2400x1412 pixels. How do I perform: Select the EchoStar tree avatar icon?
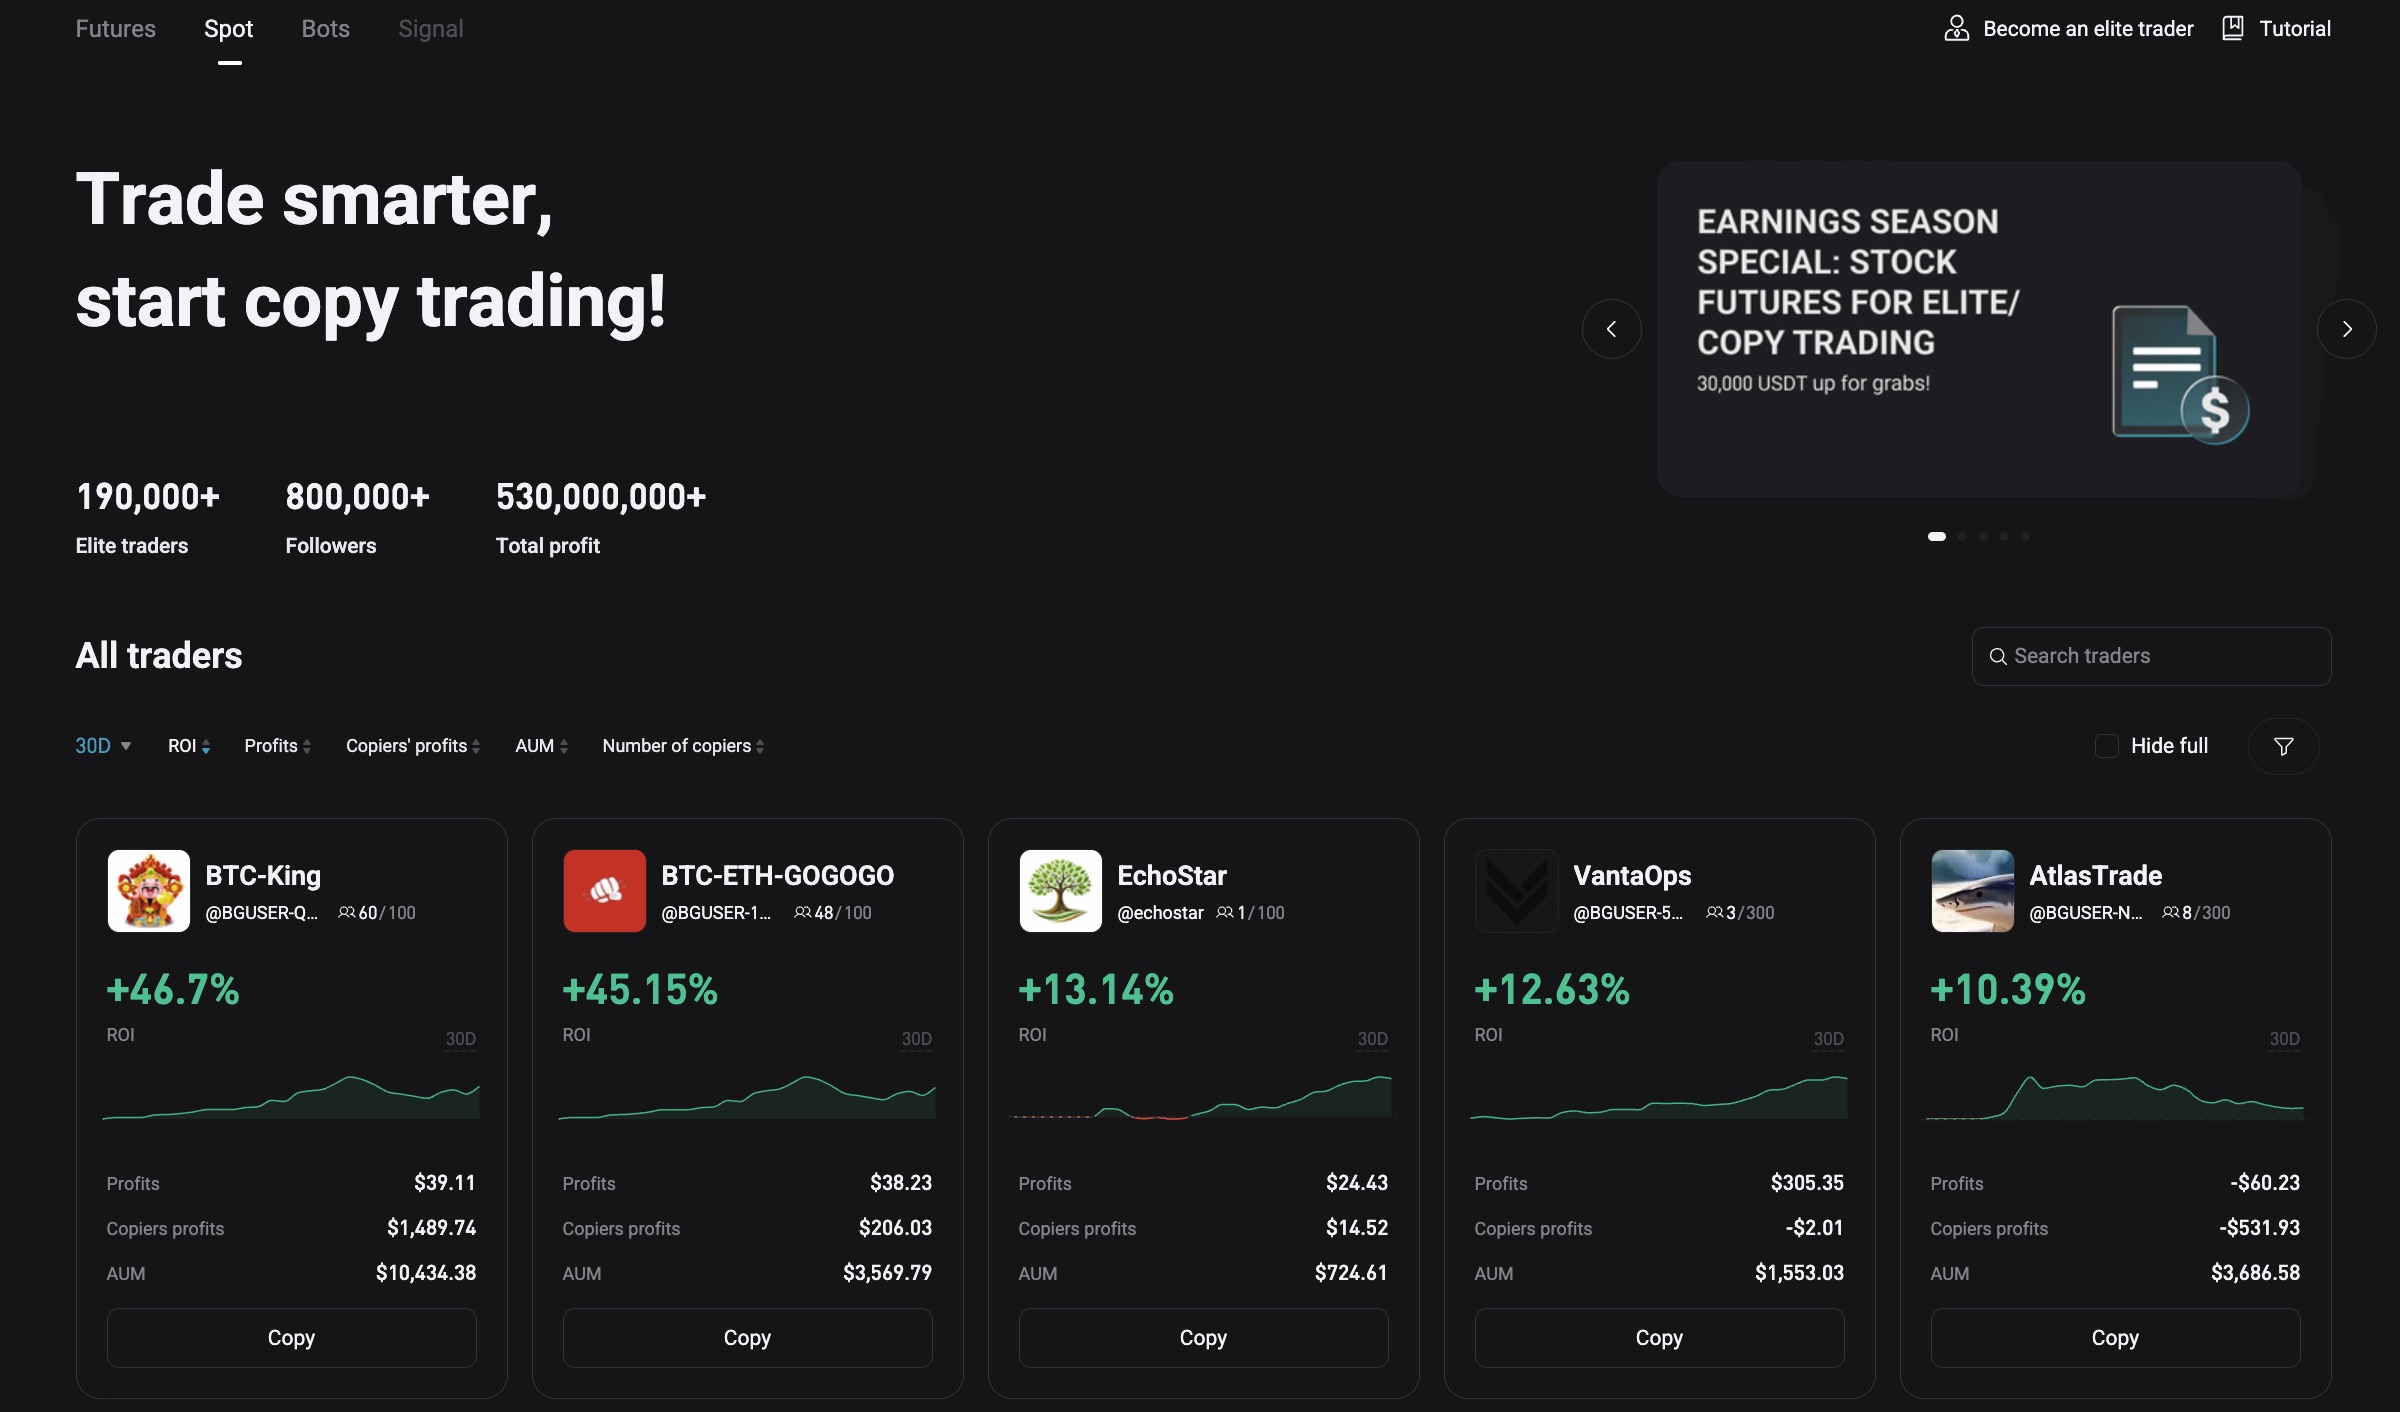pos(1060,890)
